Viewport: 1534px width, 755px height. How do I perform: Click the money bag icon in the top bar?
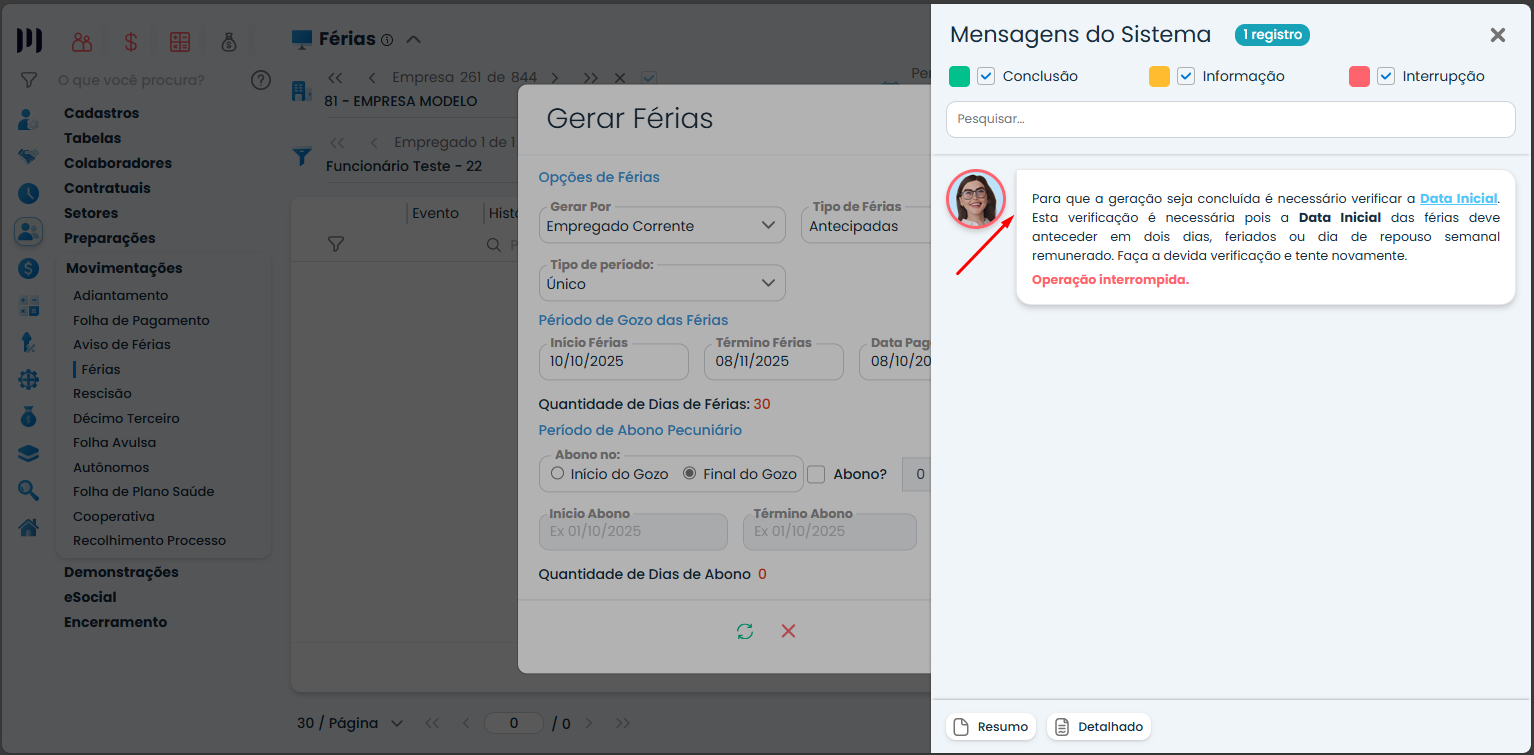[227, 41]
